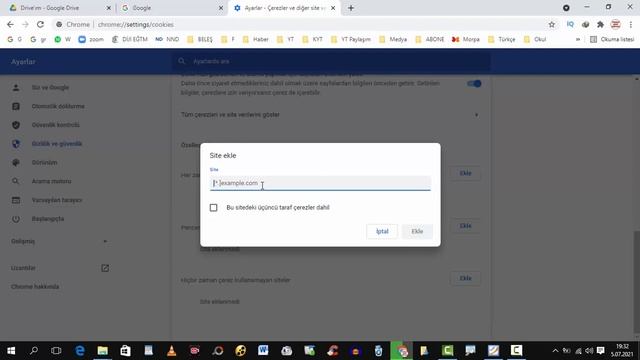Viewport: 640px width, 360px height.
Task: Open Microsoft Store from taskbar
Action: pyautogui.click(x=125, y=351)
